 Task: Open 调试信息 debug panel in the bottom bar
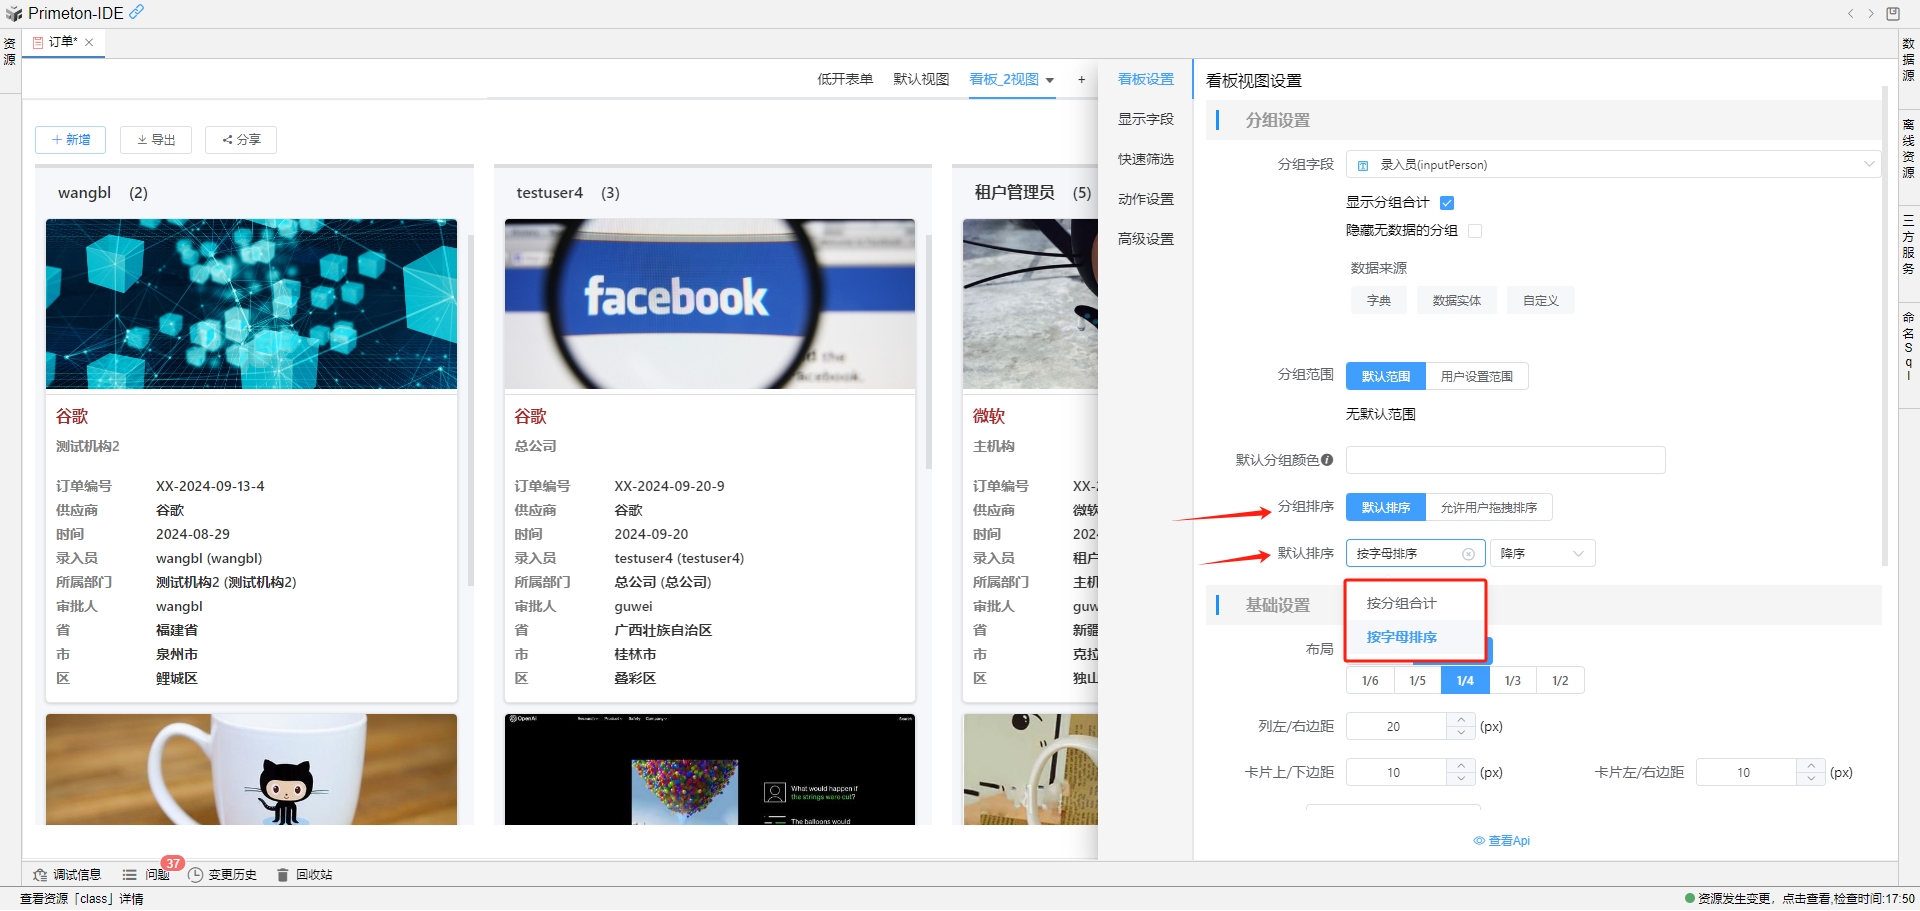coord(67,875)
